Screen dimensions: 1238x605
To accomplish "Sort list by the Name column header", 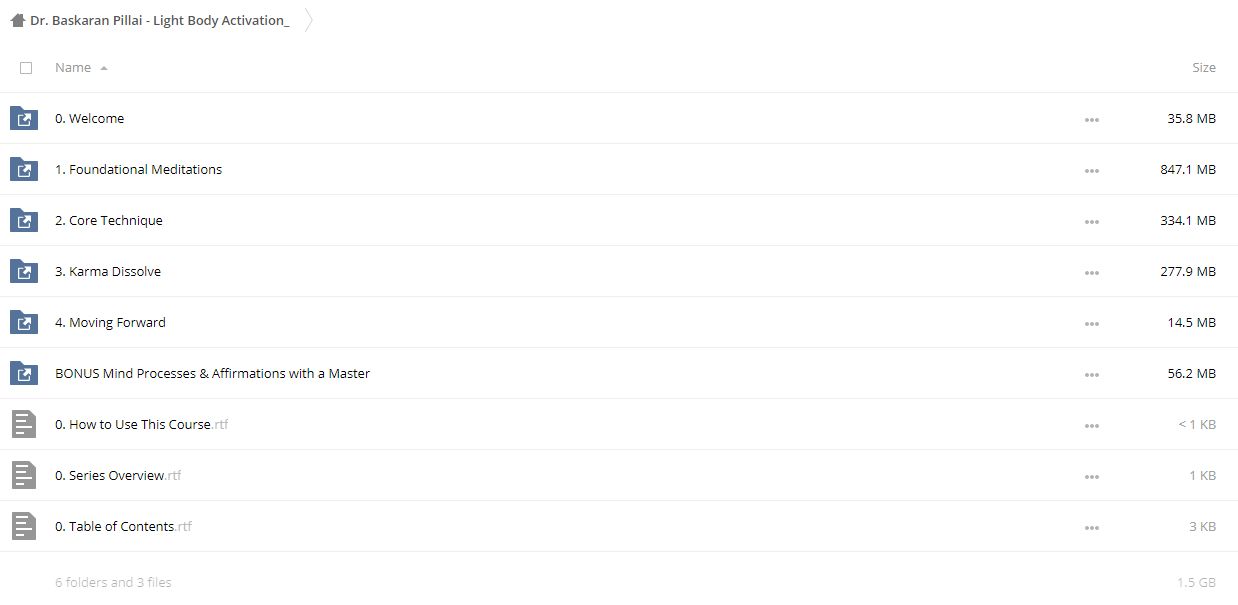I will [73, 67].
